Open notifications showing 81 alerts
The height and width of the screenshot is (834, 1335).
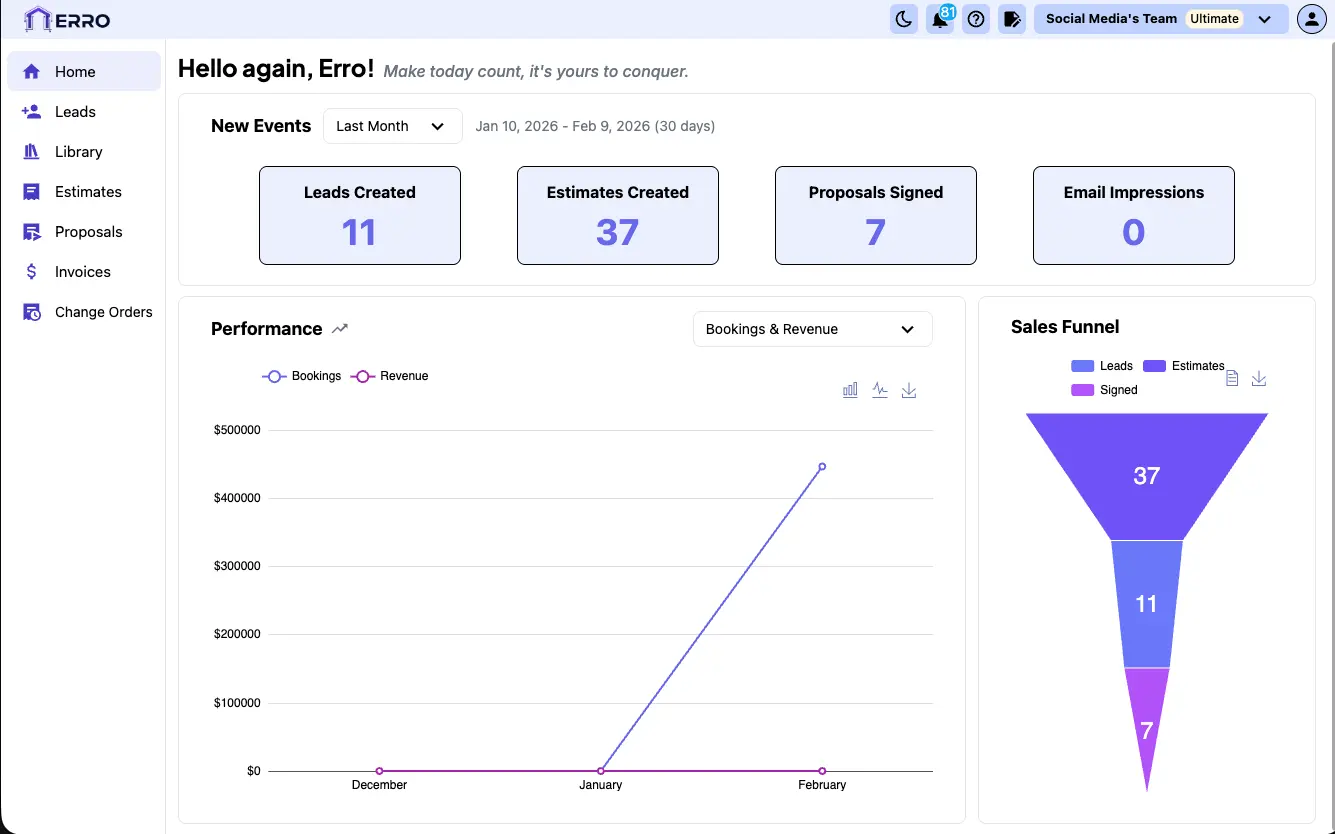939,18
